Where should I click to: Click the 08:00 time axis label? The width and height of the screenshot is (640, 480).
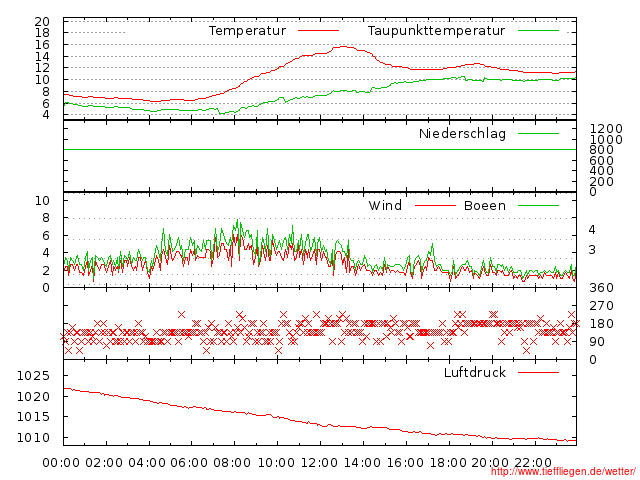click(232, 463)
